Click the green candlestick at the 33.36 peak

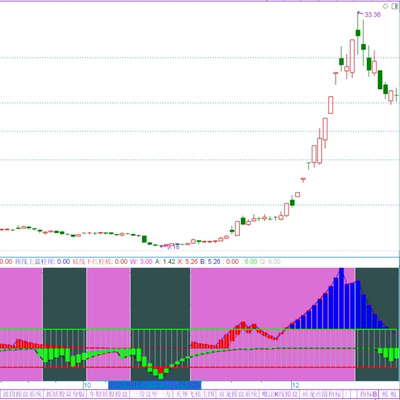[358, 33]
